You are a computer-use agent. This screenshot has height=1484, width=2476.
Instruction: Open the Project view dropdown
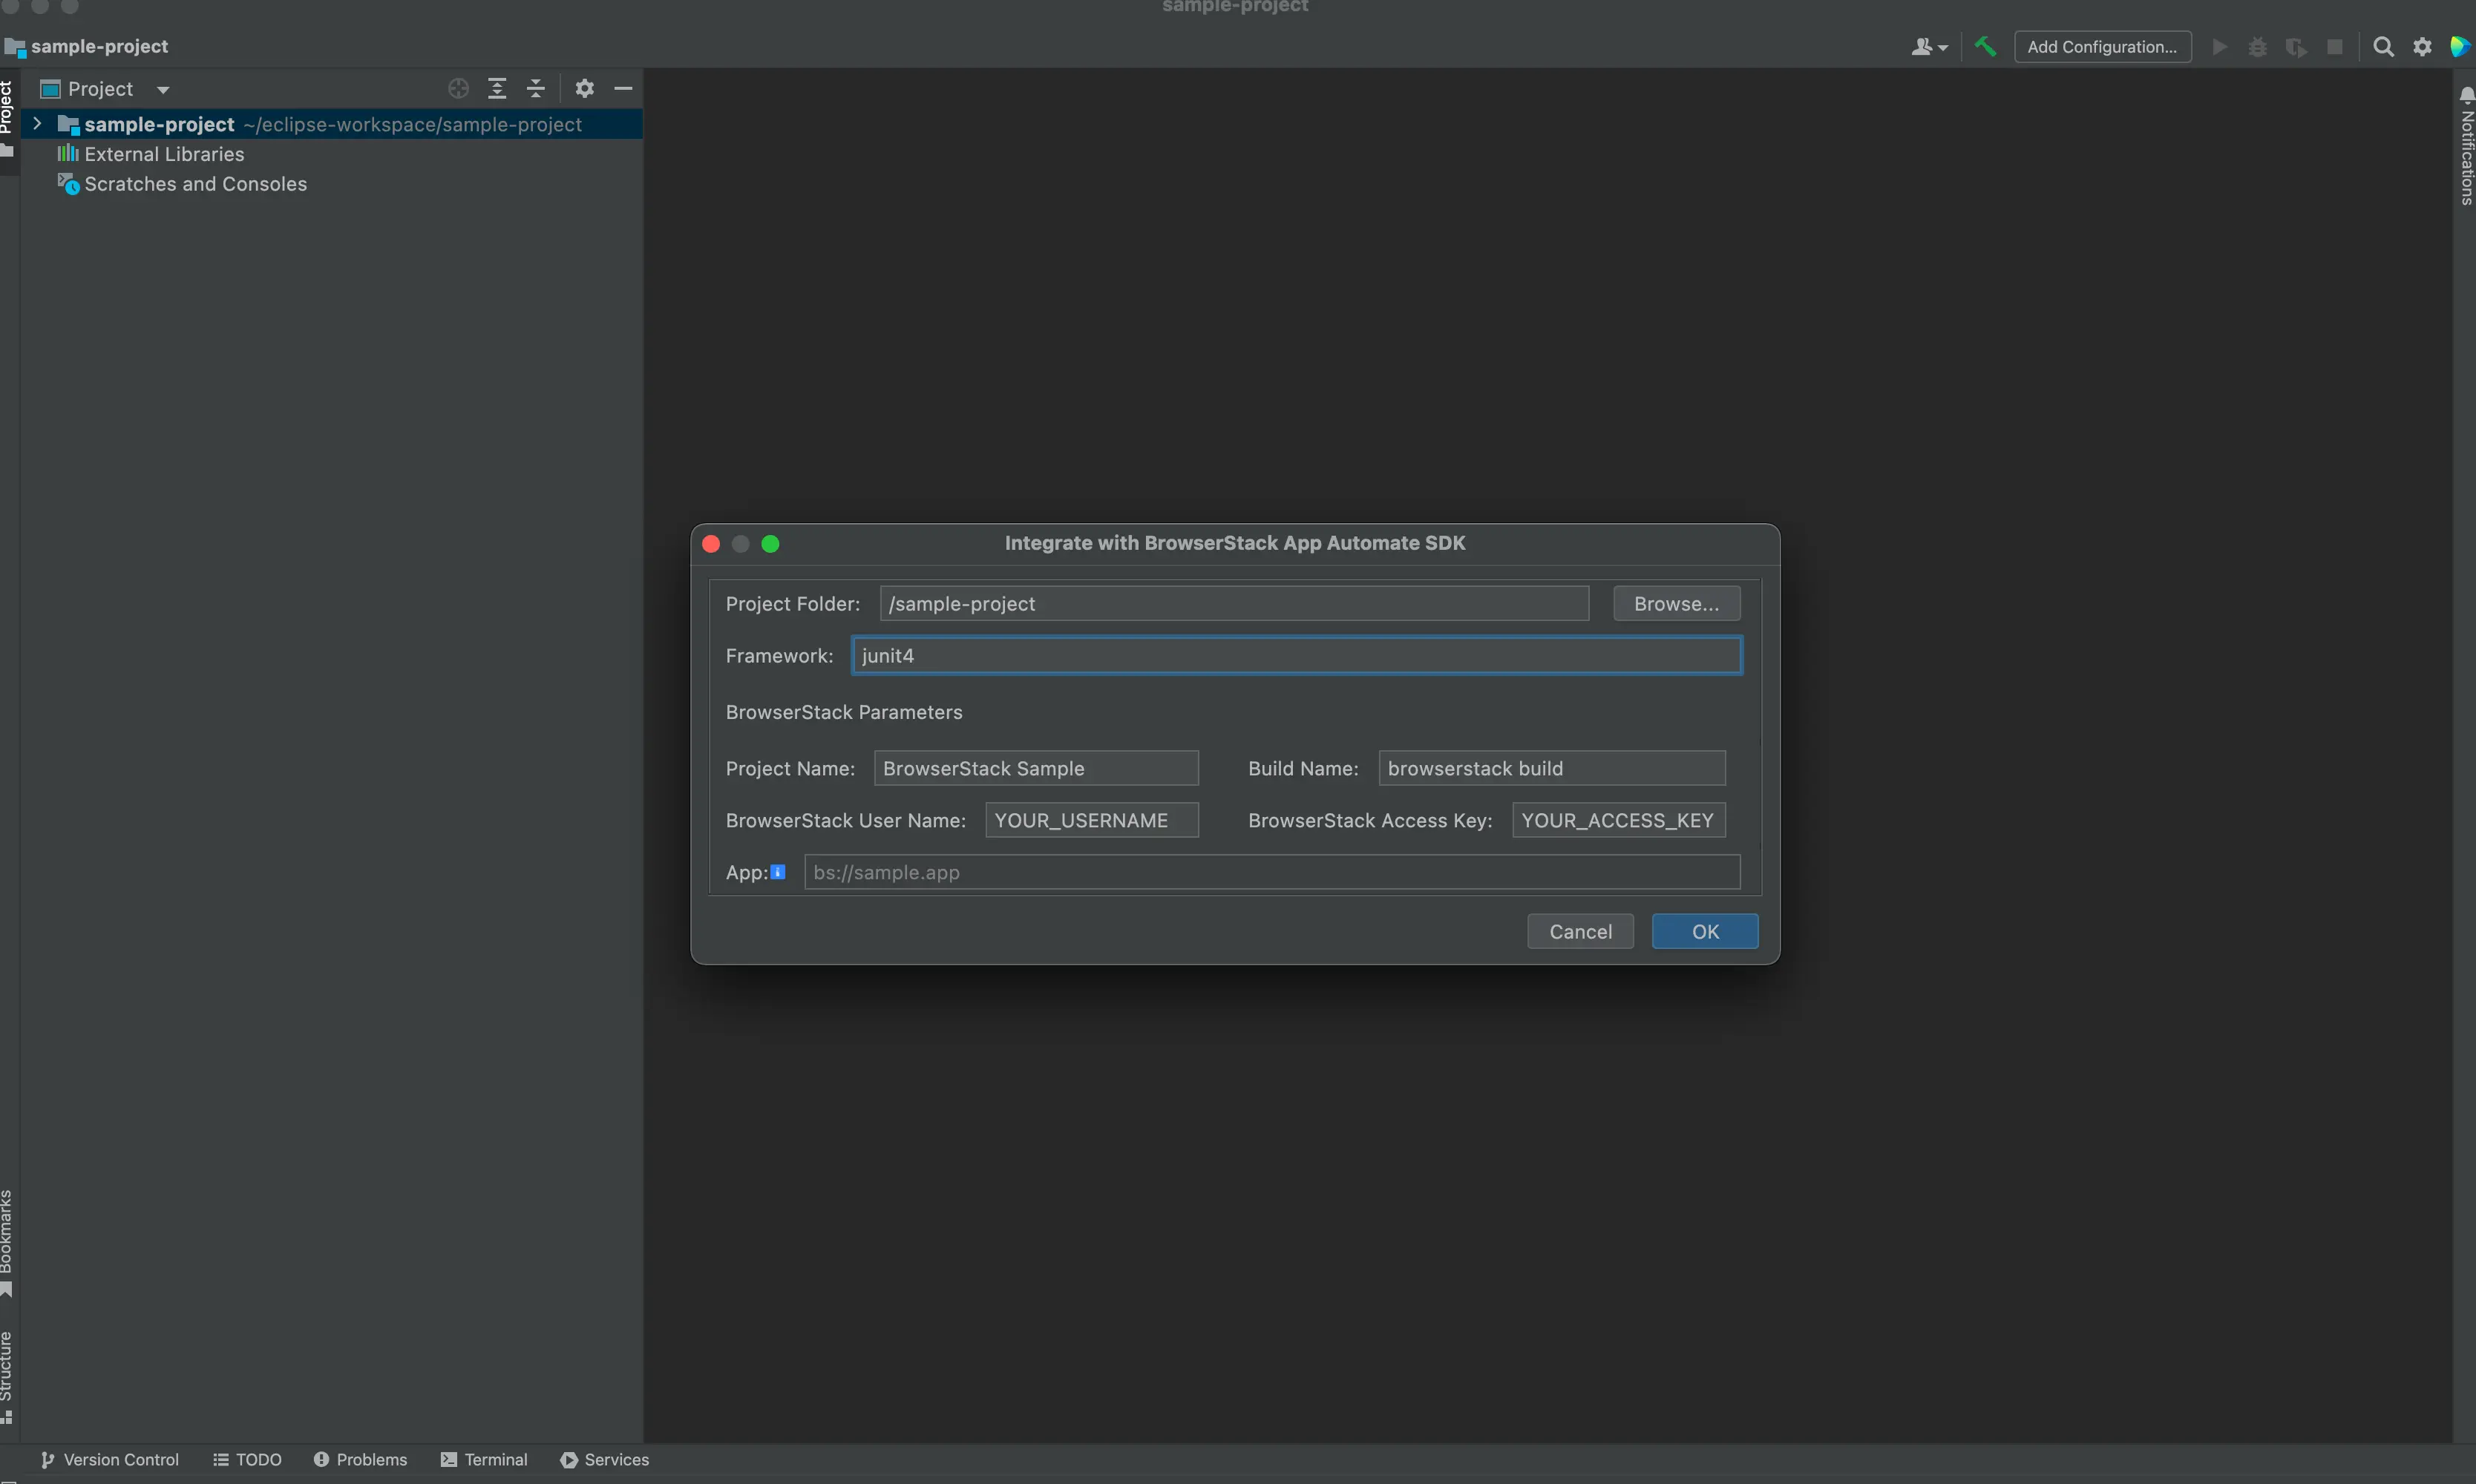click(x=163, y=89)
